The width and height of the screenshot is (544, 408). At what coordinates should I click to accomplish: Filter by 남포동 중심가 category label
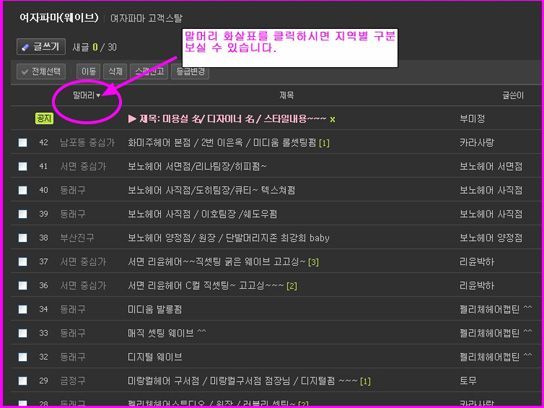87,143
